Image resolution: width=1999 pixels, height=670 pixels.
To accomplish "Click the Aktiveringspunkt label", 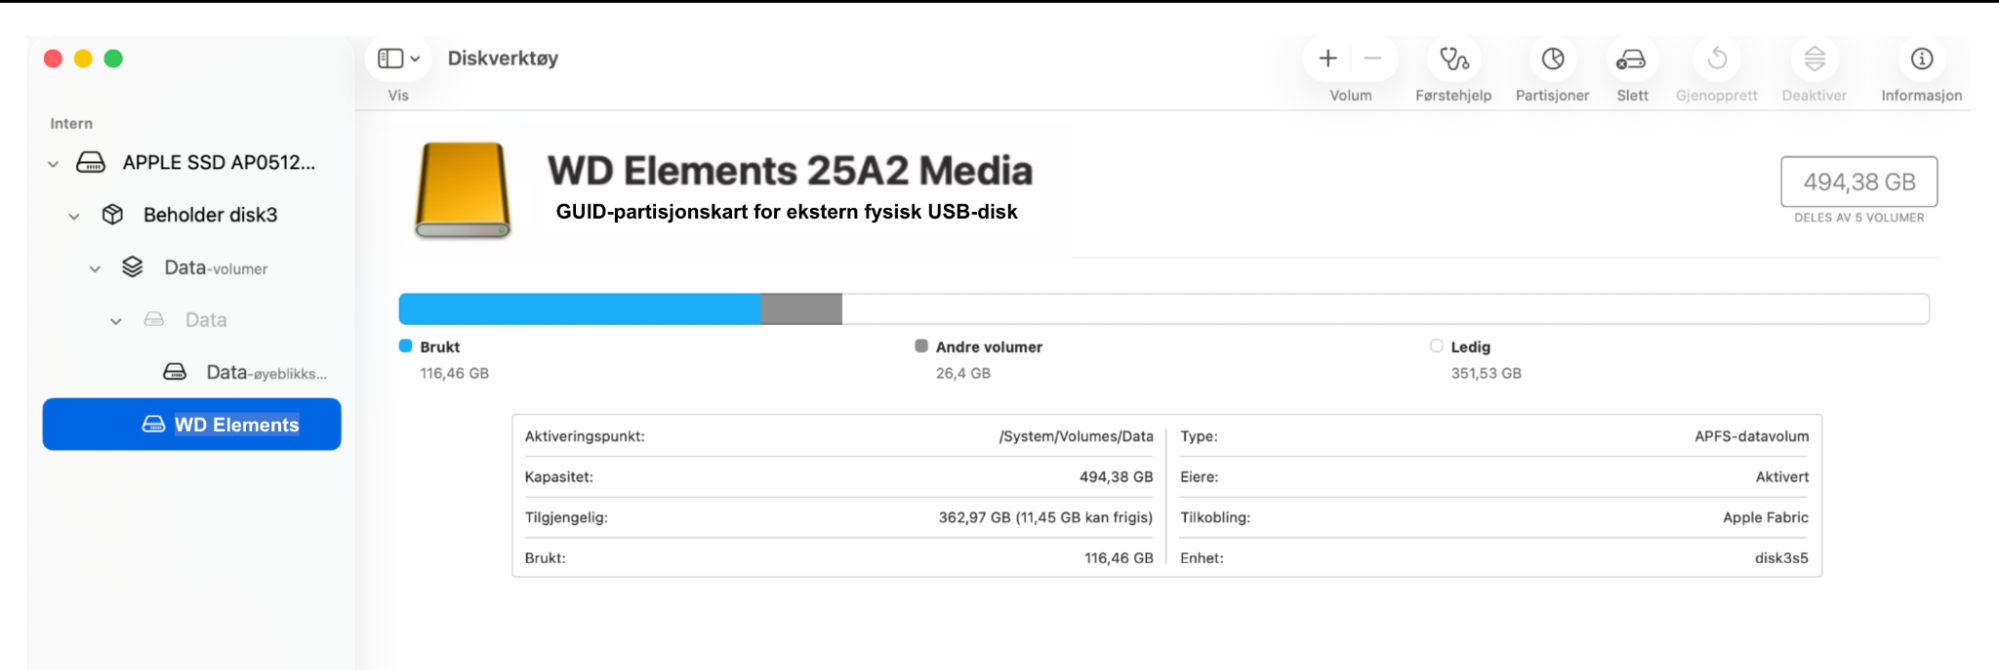I will pos(585,437).
